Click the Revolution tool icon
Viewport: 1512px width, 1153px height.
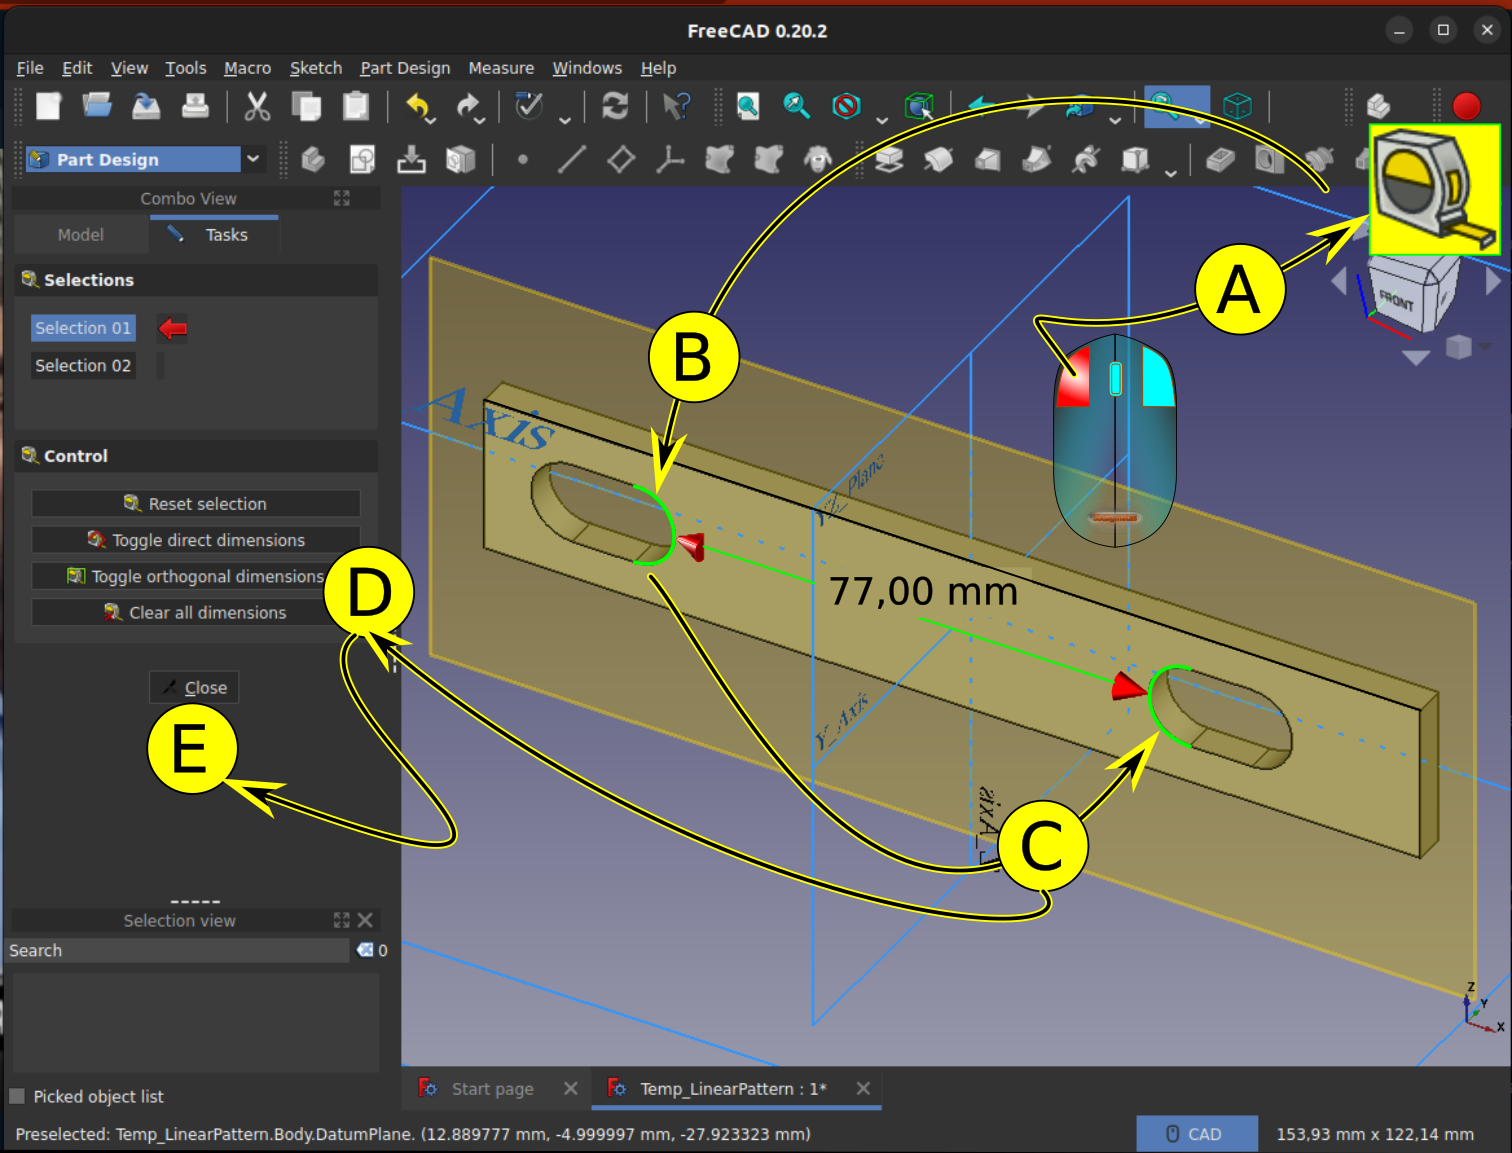[x=938, y=160]
